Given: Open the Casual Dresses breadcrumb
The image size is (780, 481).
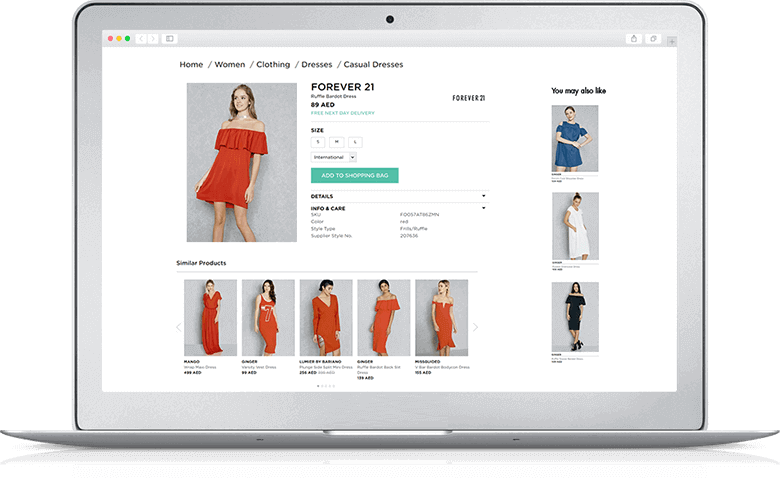Looking at the screenshot, I should point(373,65).
